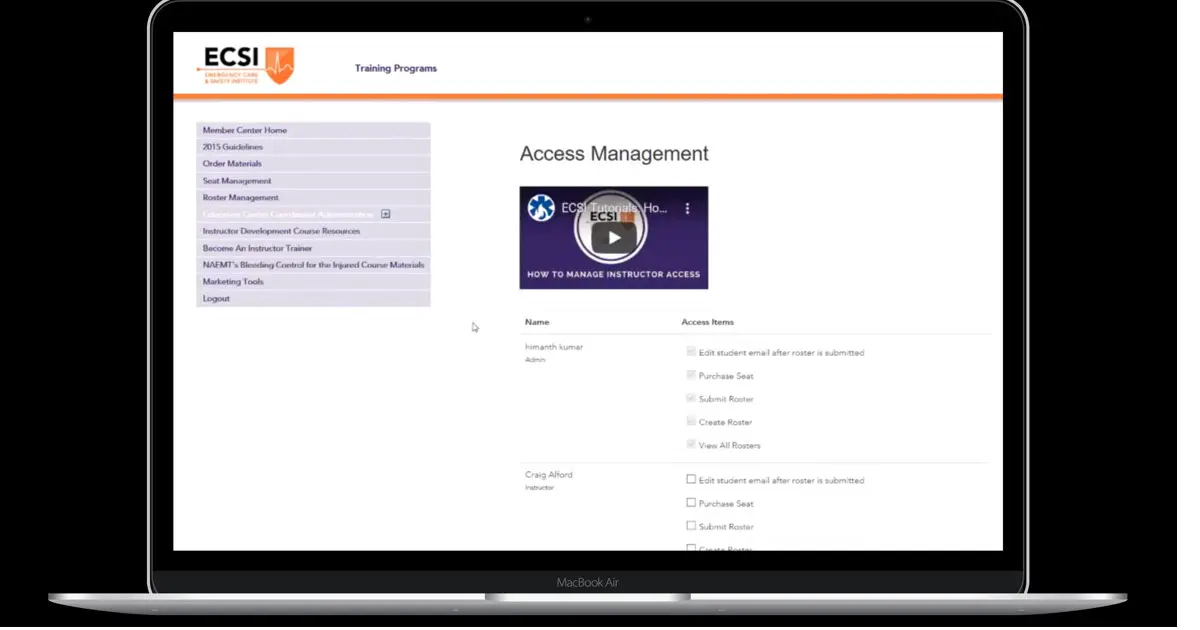Open Instructor Development Course Resources
The width and height of the screenshot is (1200, 630).
pos(281,231)
